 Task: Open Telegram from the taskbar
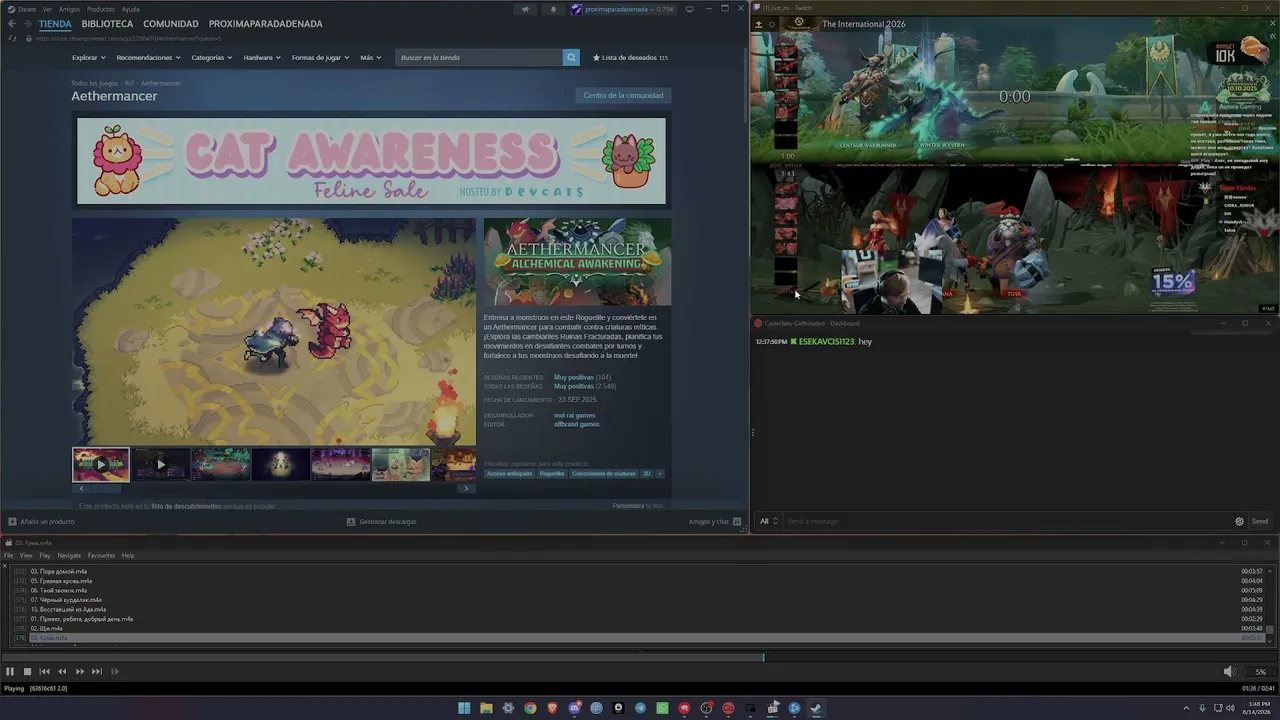point(640,708)
